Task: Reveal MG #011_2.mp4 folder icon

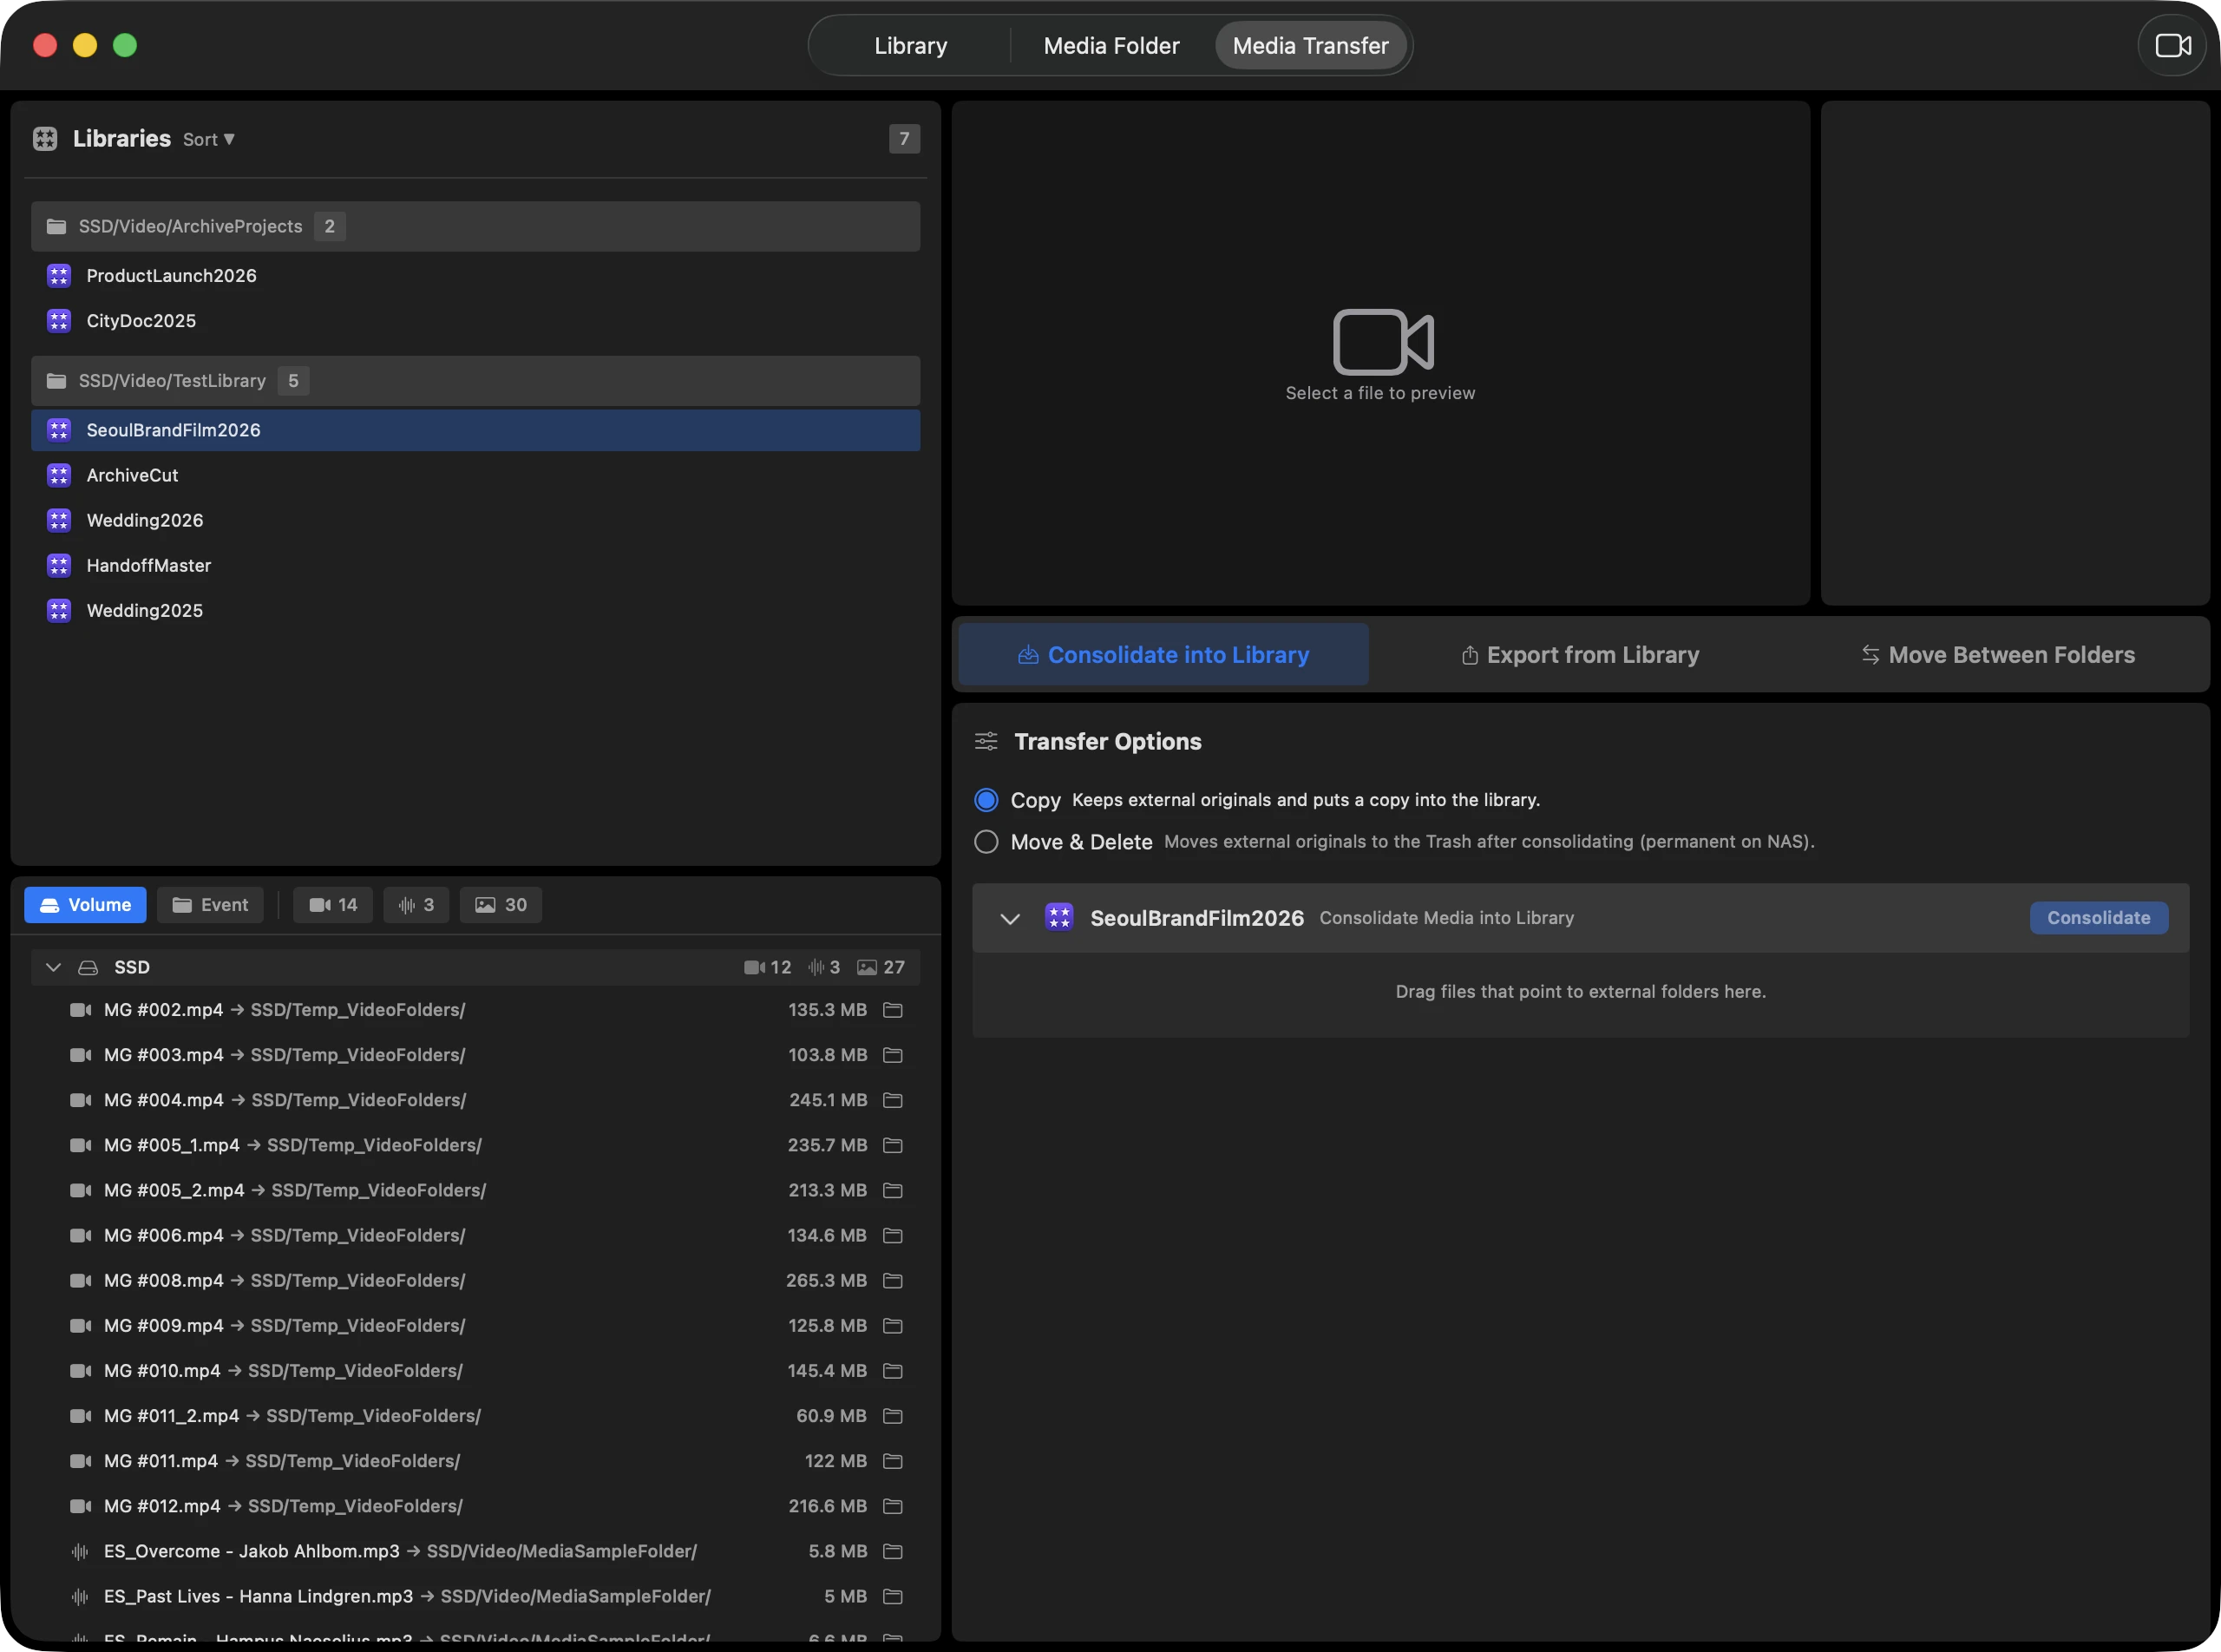Action: [x=893, y=1416]
